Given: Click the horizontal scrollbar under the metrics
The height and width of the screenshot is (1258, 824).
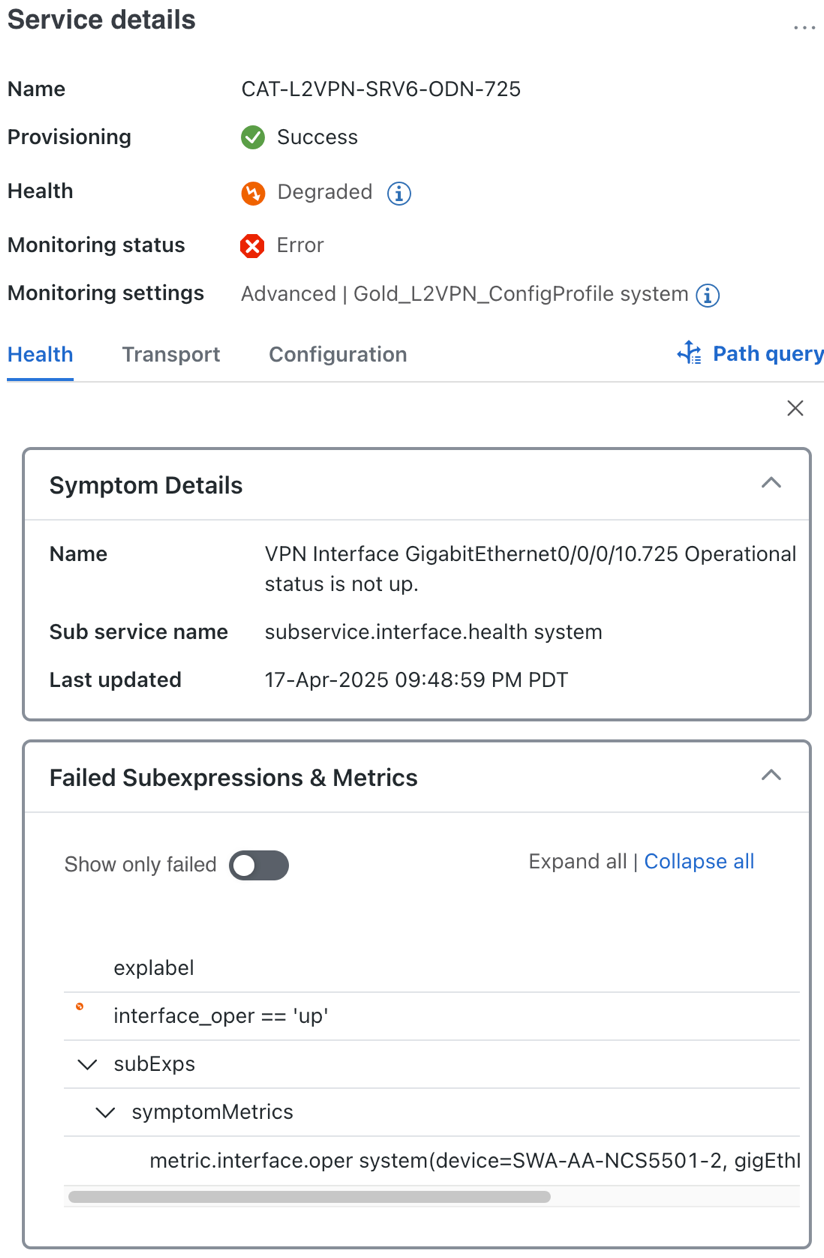Looking at the screenshot, I should 309,1197.
